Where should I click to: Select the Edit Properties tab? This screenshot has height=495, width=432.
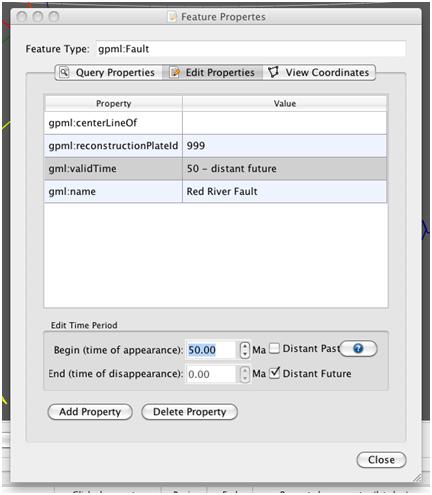coord(213,72)
